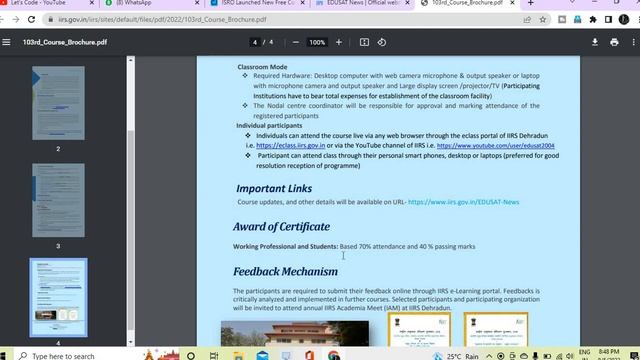Open the PDF viewer more actions menu
The height and width of the screenshot is (360, 640).
tap(633, 42)
